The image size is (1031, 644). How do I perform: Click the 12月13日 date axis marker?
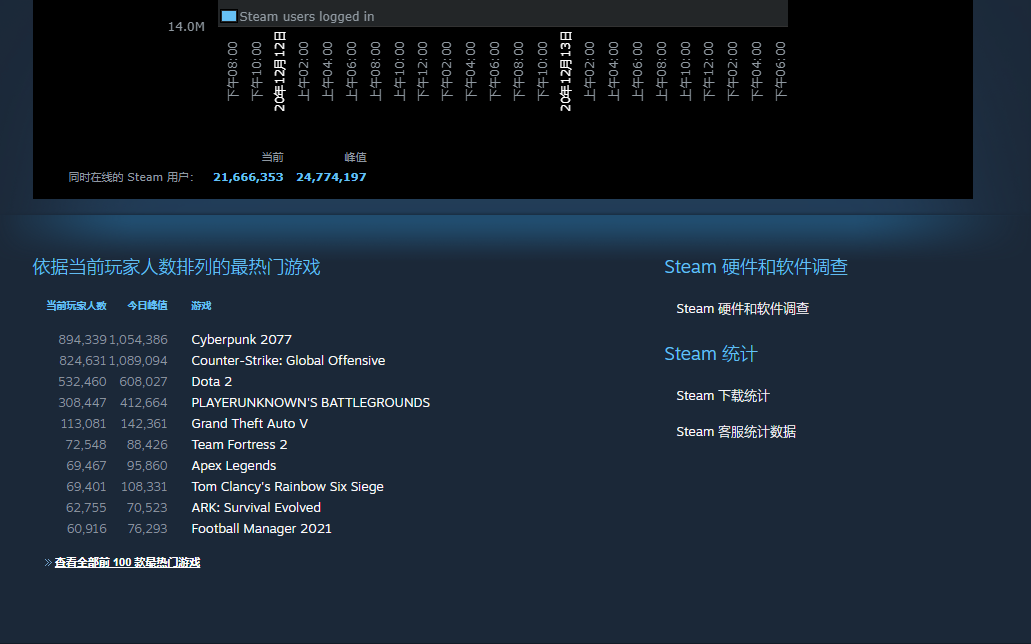point(565,71)
